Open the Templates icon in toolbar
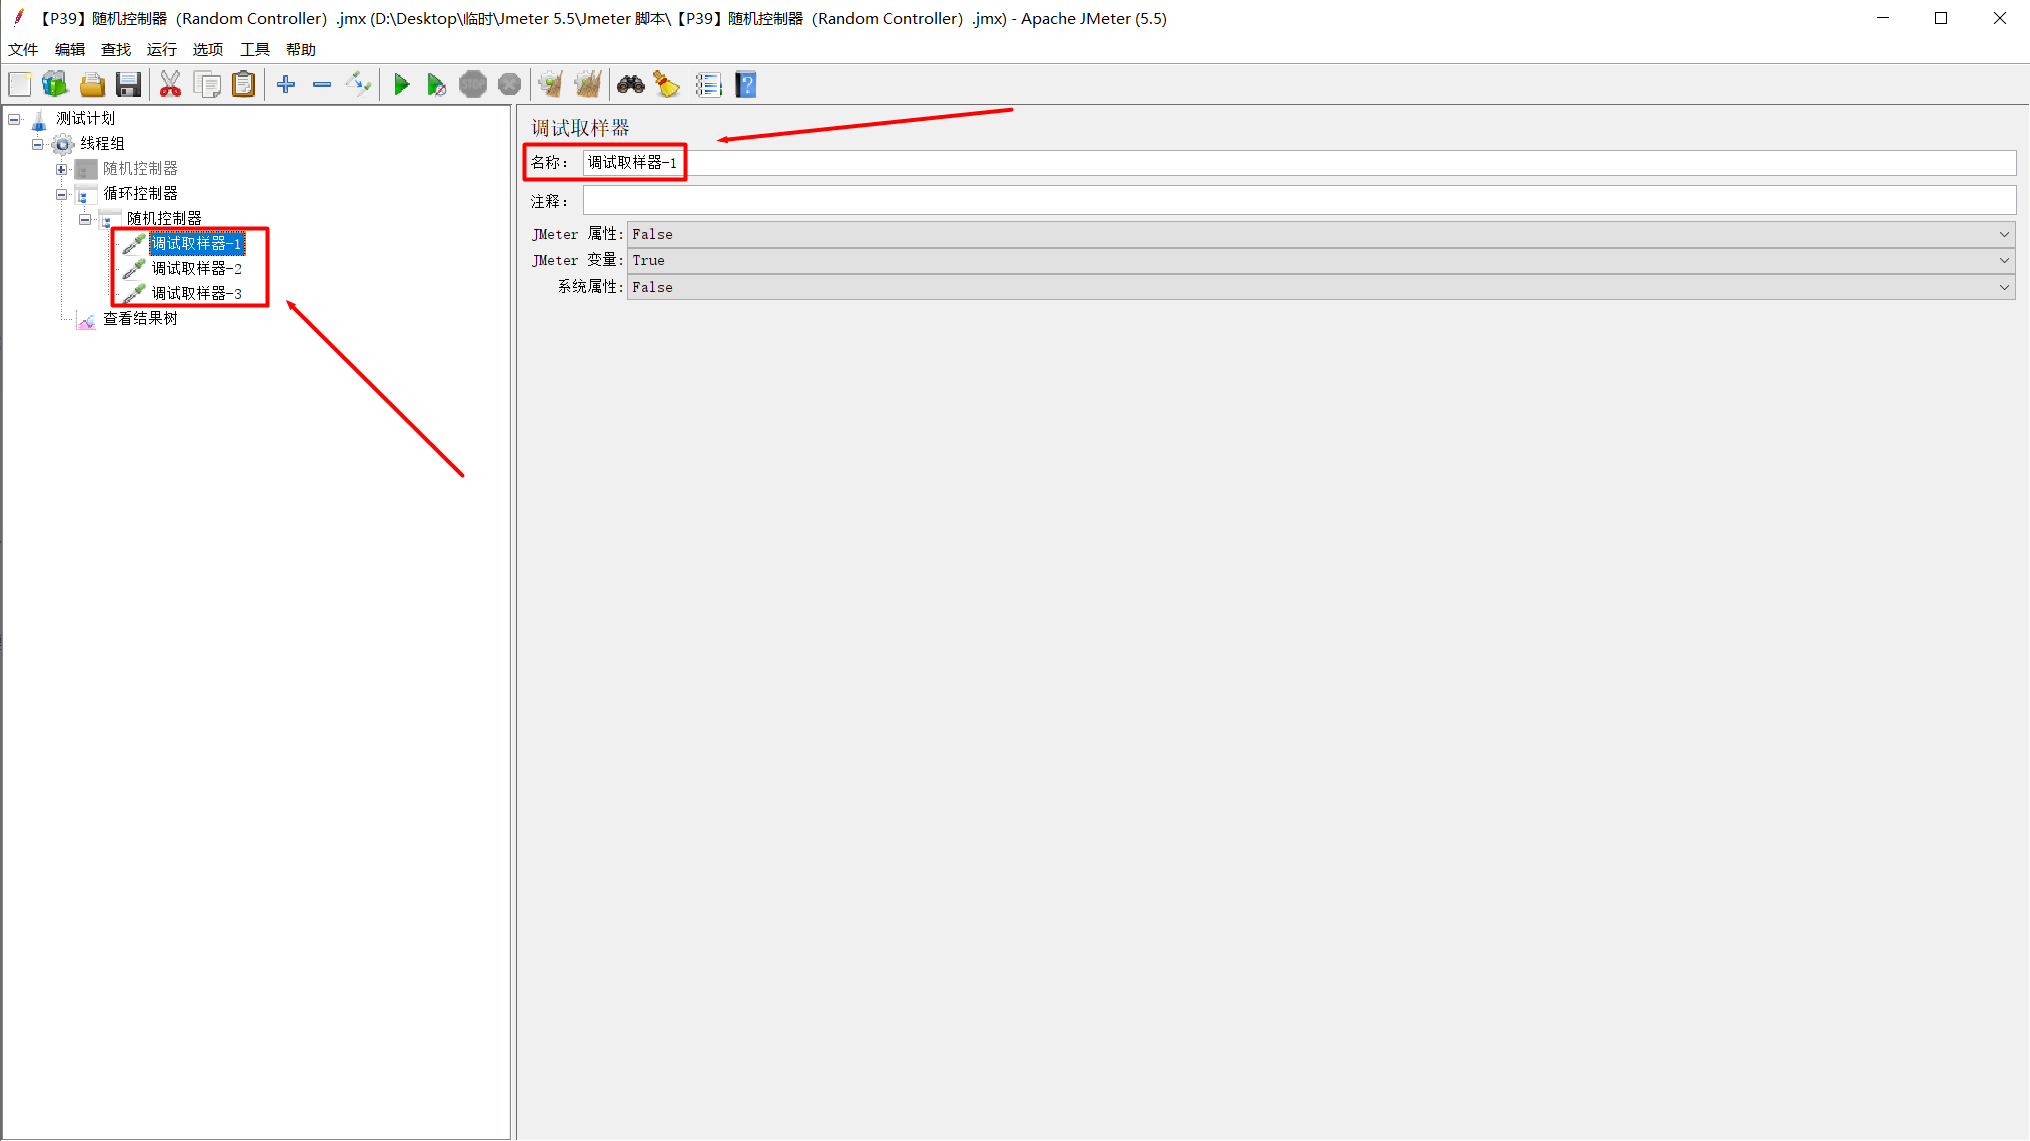The width and height of the screenshot is (2030, 1141). (55, 85)
